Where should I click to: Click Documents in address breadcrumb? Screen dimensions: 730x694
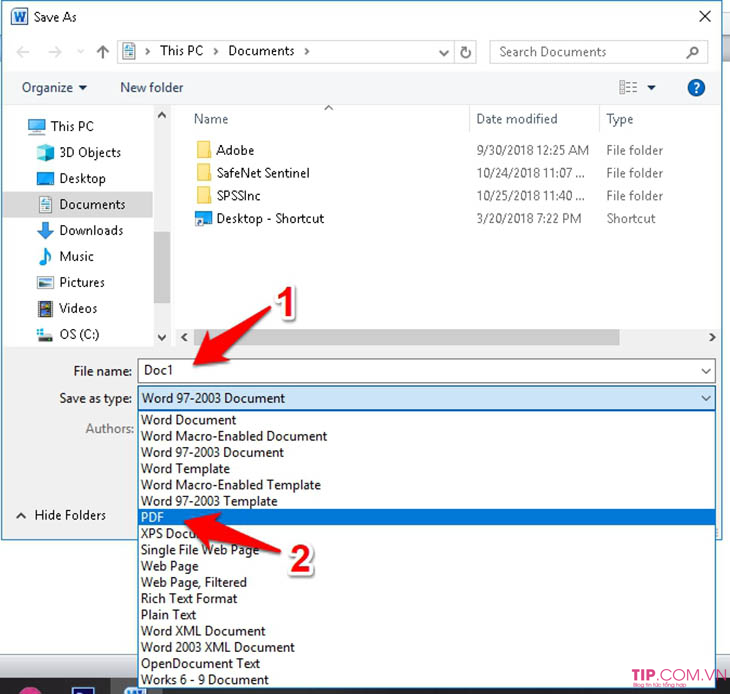[x=261, y=51]
